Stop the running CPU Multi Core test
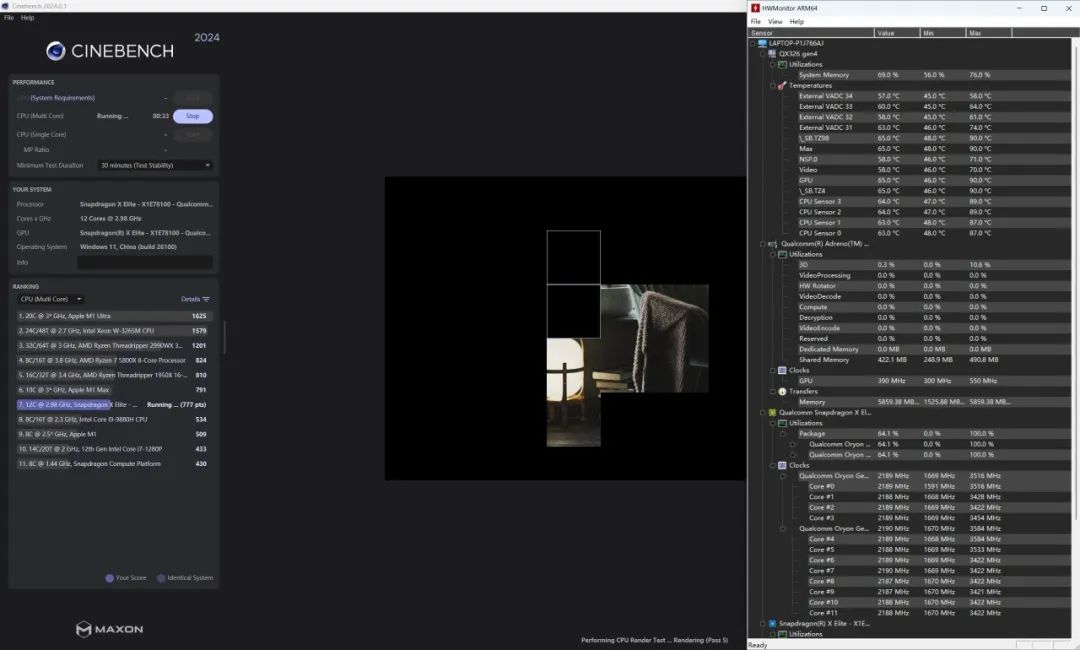Screen dimensions: 1080x650 (193, 116)
